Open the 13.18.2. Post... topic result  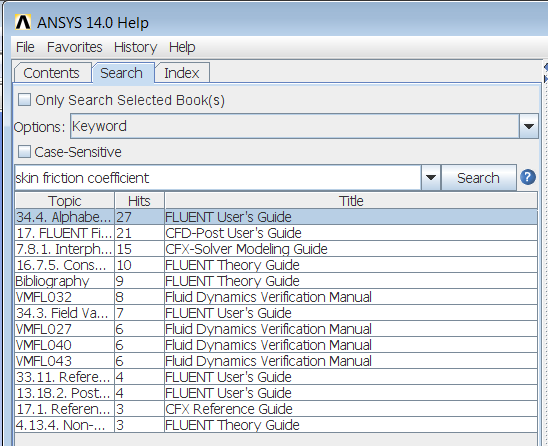click(x=64, y=393)
